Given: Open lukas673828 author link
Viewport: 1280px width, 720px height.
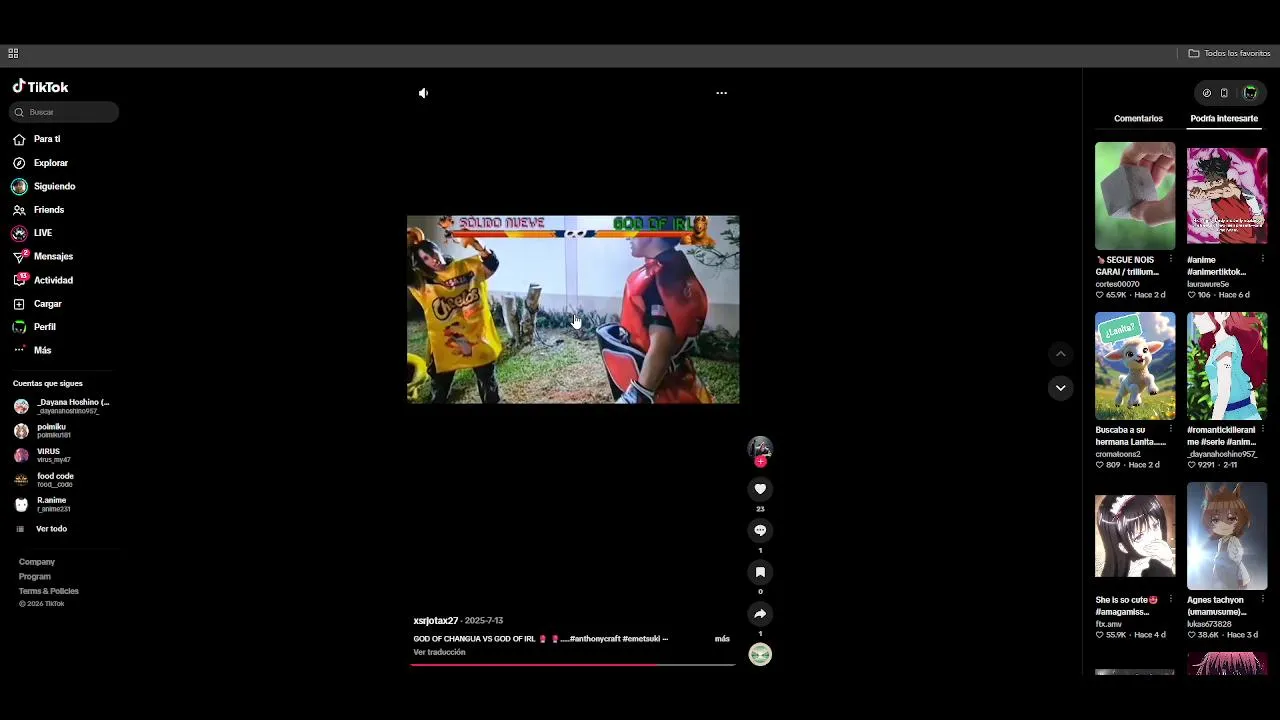Looking at the screenshot, I should point(1209,624).
